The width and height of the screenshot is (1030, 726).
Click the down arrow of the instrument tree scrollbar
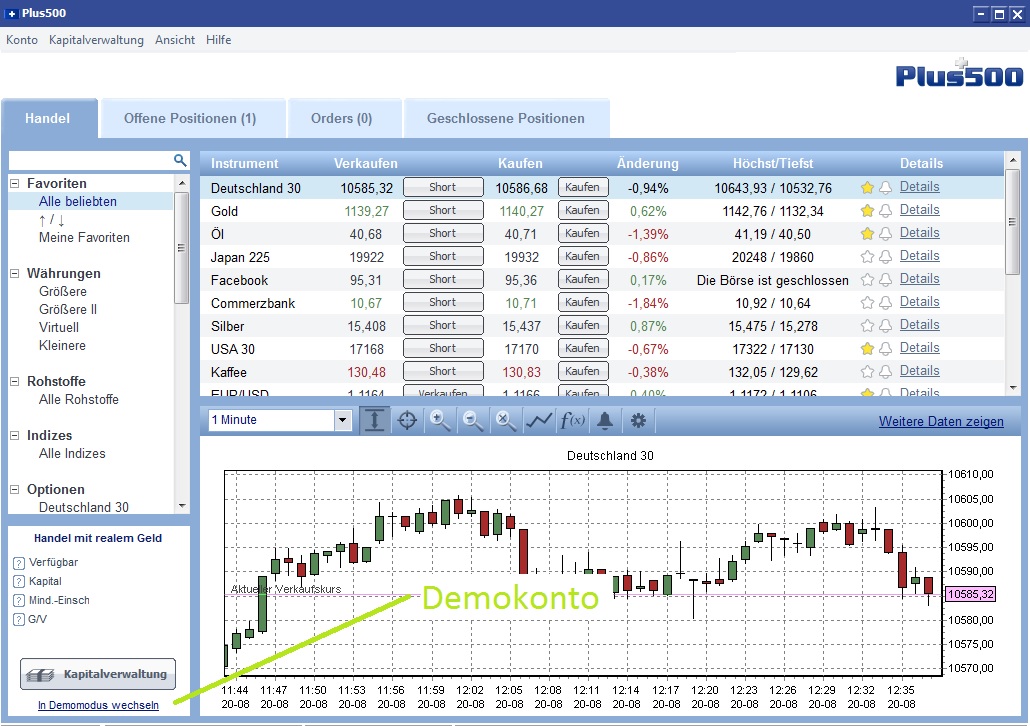[182, 506]
